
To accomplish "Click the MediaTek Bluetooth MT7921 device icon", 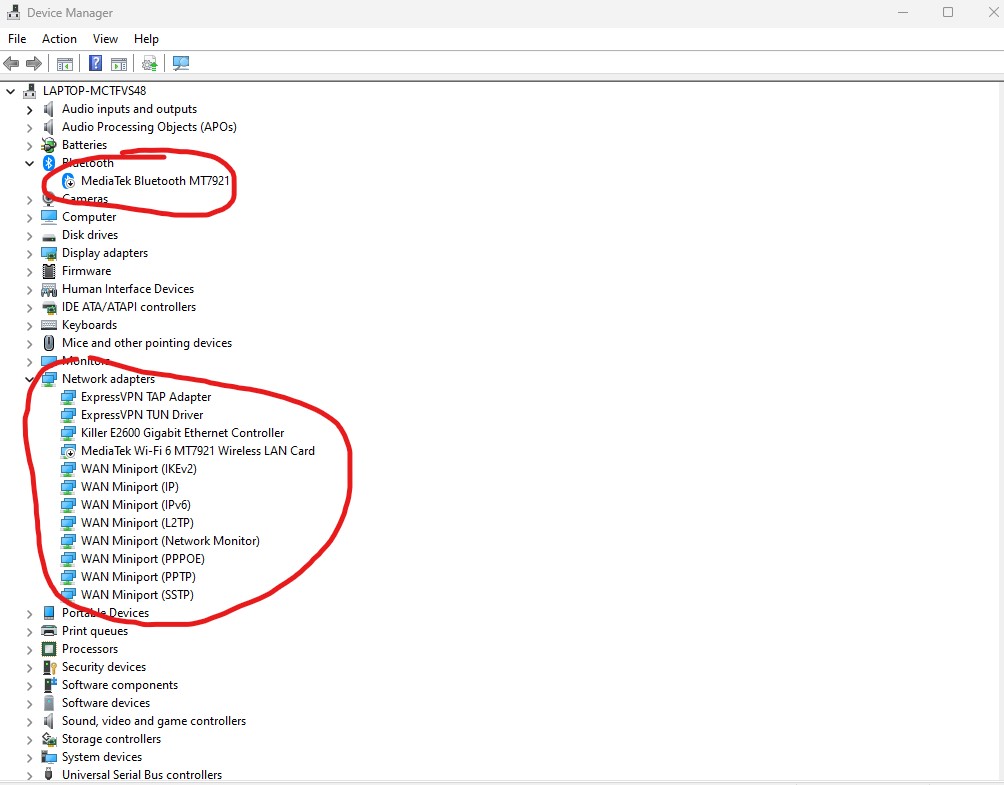I will (69, 181).
